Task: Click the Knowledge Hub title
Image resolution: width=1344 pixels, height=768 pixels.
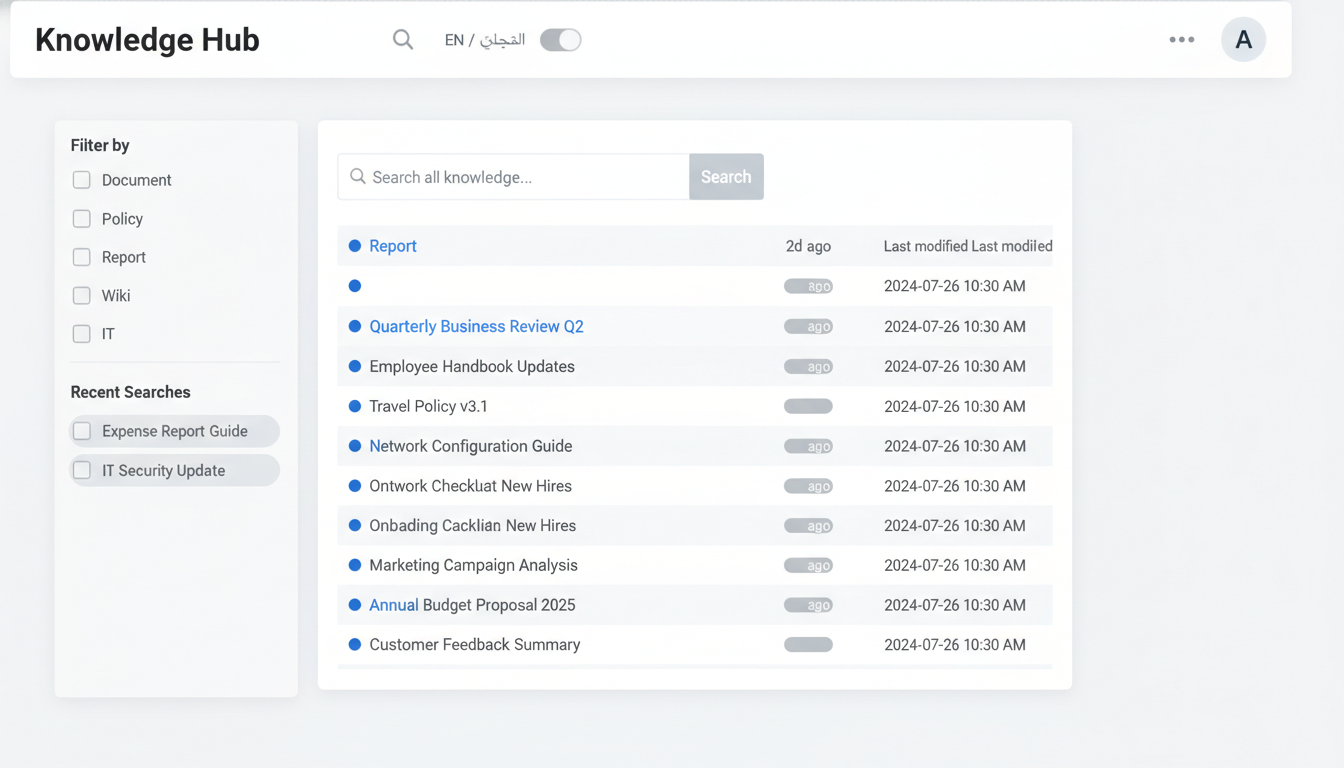Action: 147,40
